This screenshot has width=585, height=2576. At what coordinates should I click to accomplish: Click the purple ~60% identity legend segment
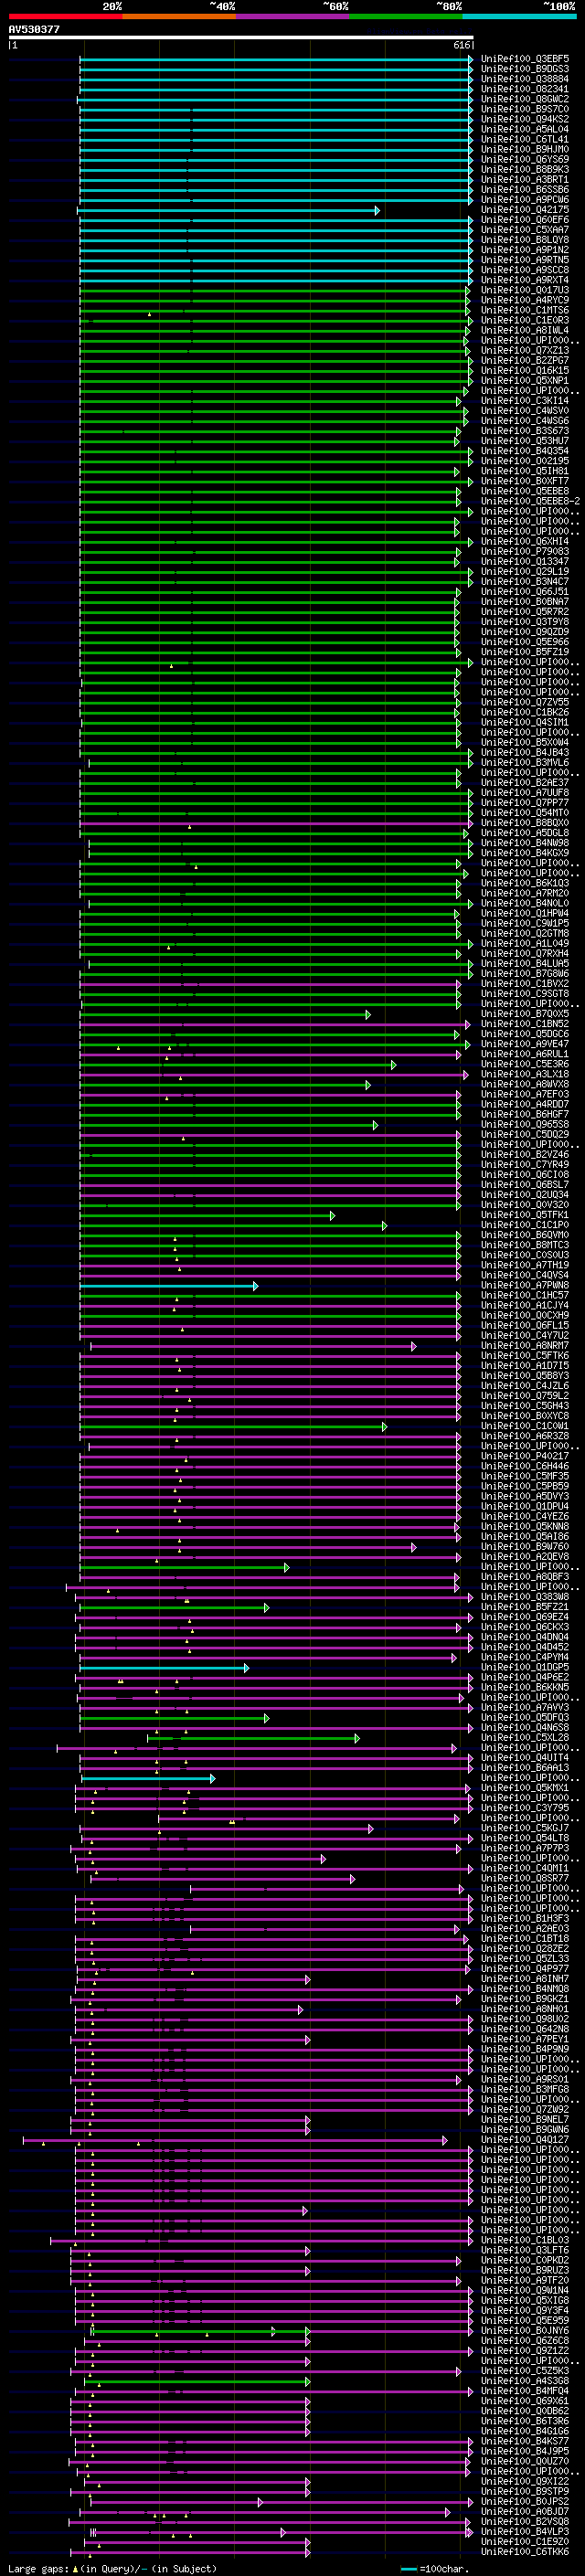tap(293, 16)
